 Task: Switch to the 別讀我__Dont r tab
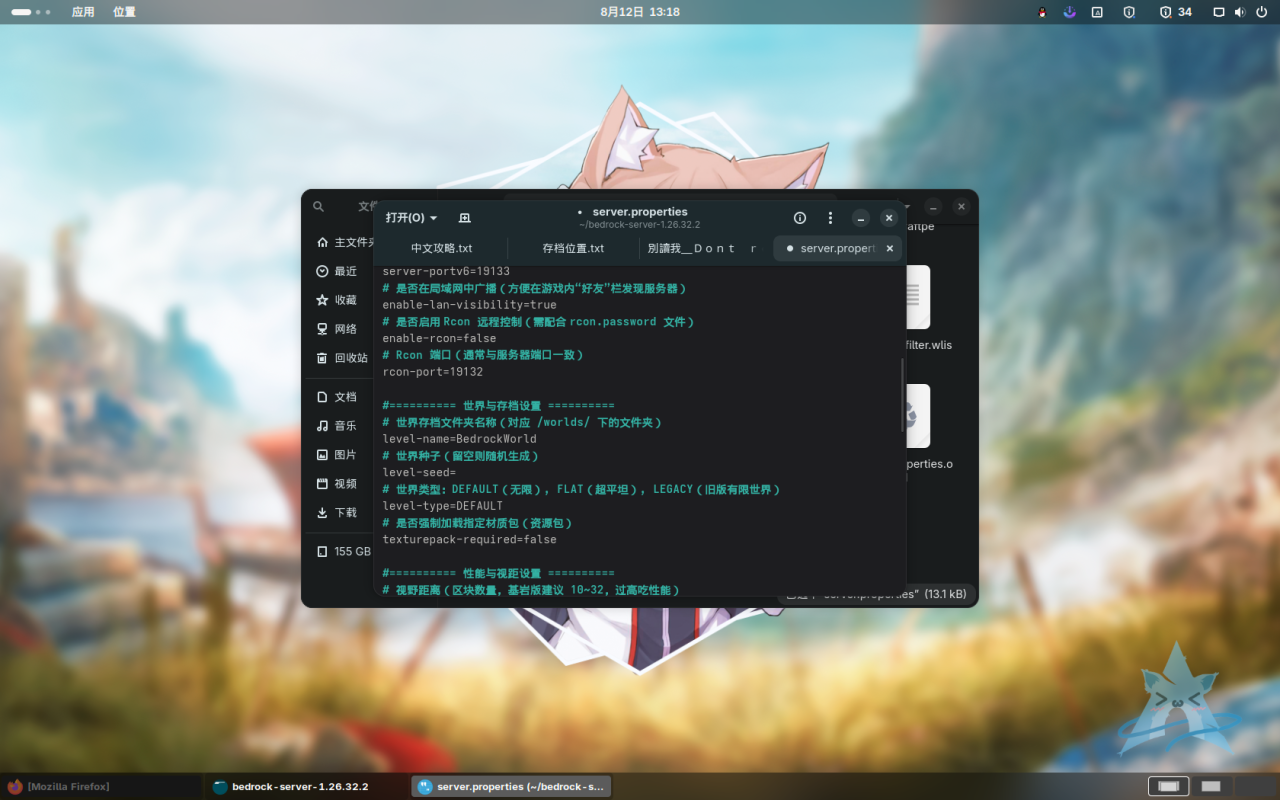click(x=704, y=248)
